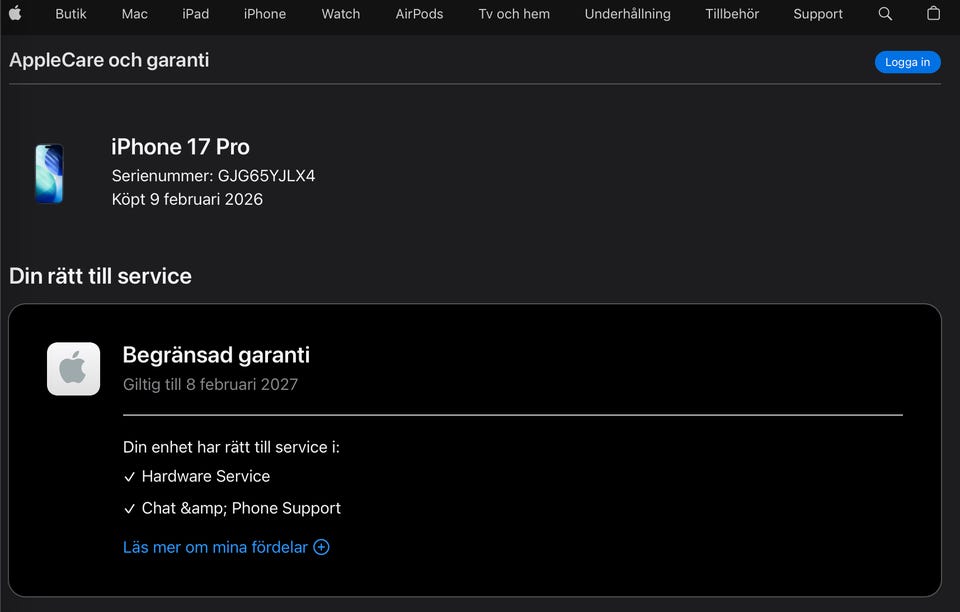This screenshot has width=960, height=612.
Task: Open the Watch section
Action: click(x=341, y=14)
